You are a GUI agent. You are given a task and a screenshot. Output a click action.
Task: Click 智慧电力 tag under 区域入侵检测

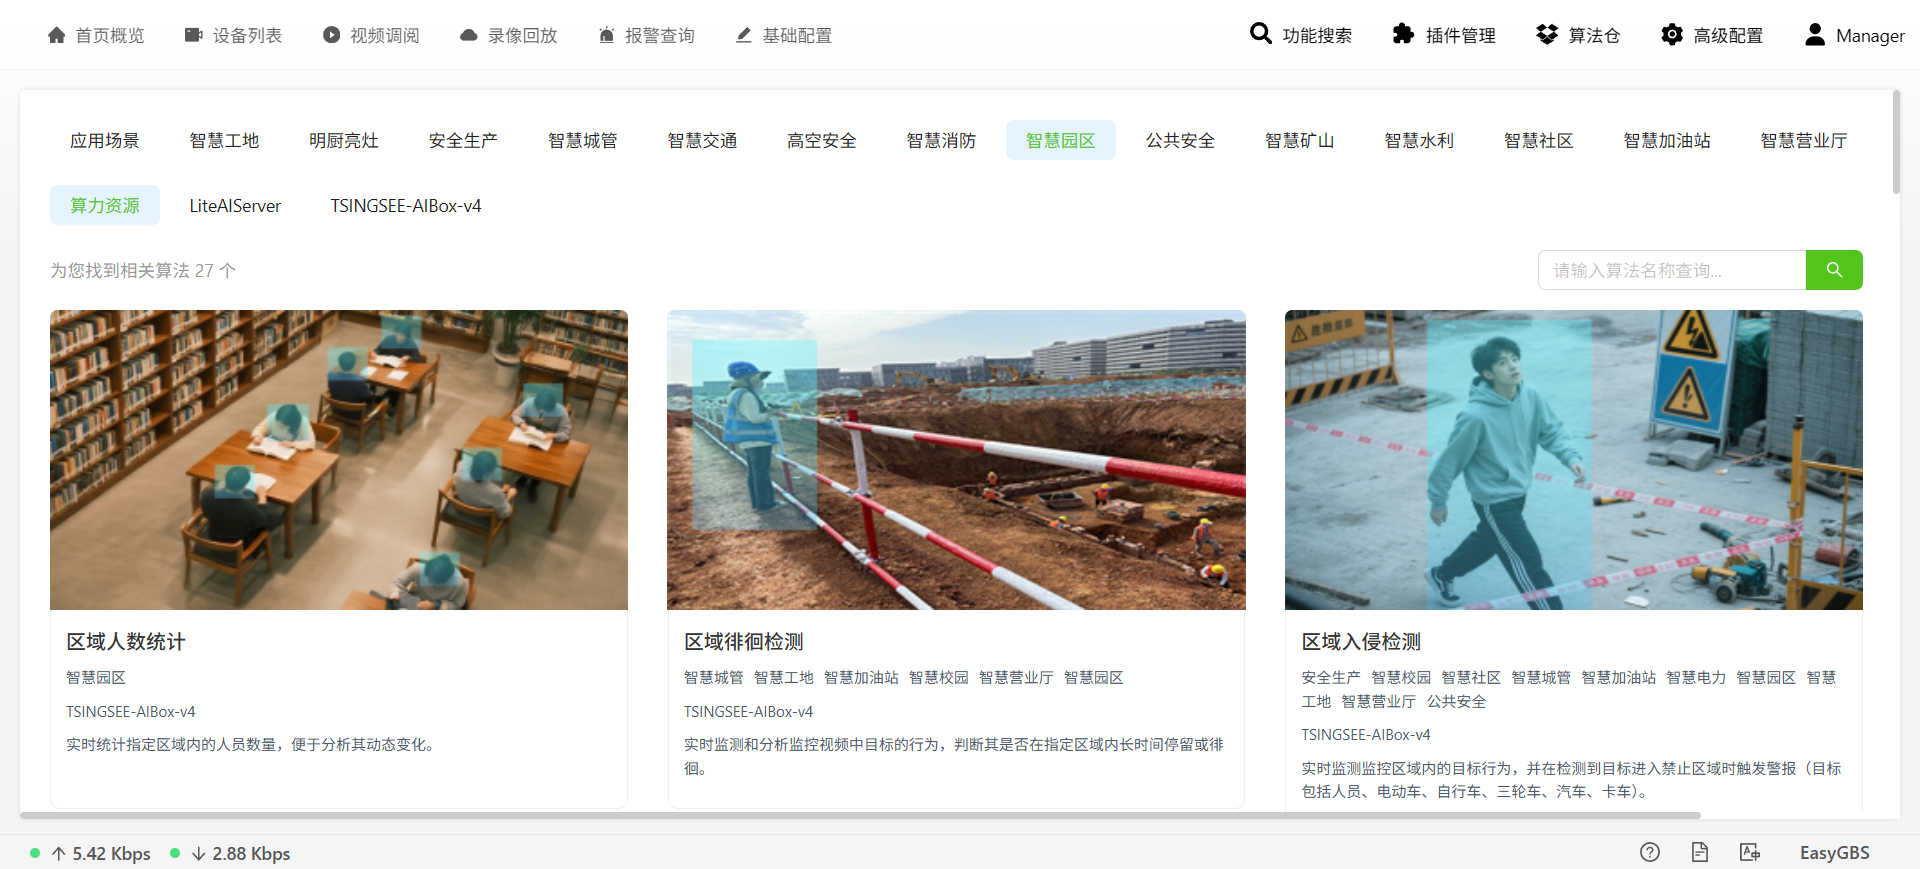(1696, 678)
